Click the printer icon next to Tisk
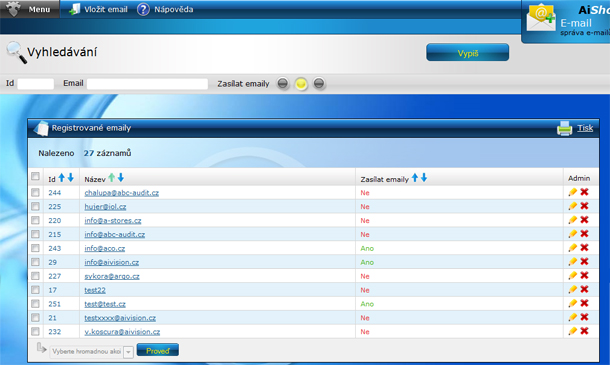This screenshot has width=610, height=365. (564, 128)
